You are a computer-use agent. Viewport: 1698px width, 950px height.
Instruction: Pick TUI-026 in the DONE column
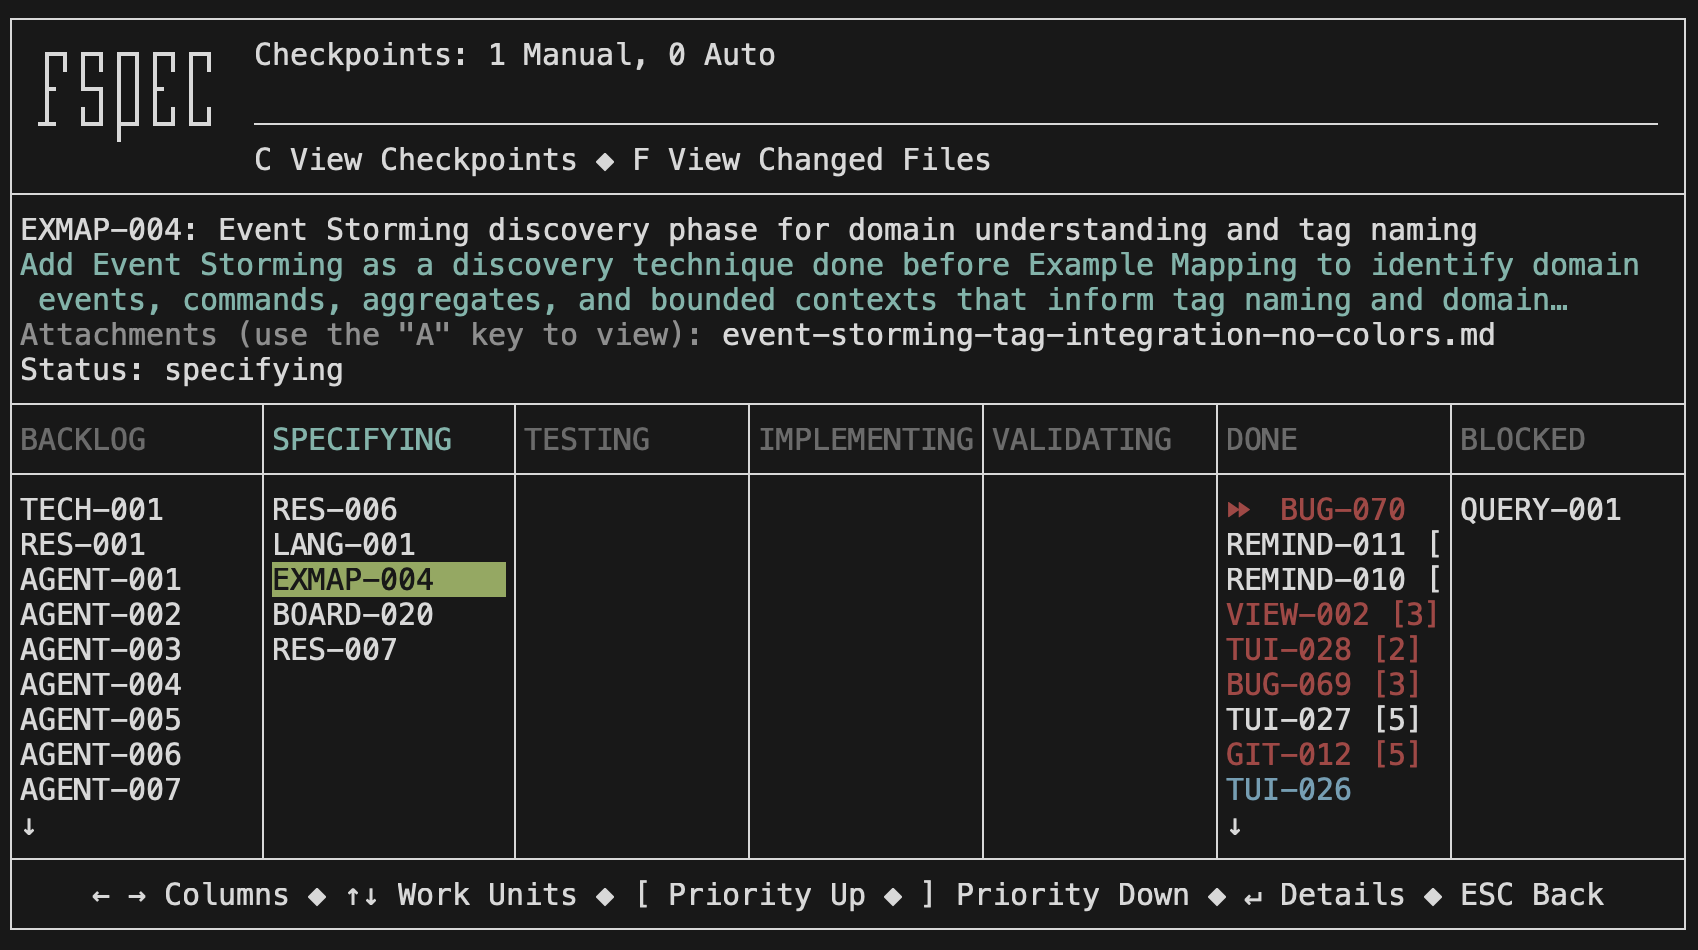coord(1288,790)
